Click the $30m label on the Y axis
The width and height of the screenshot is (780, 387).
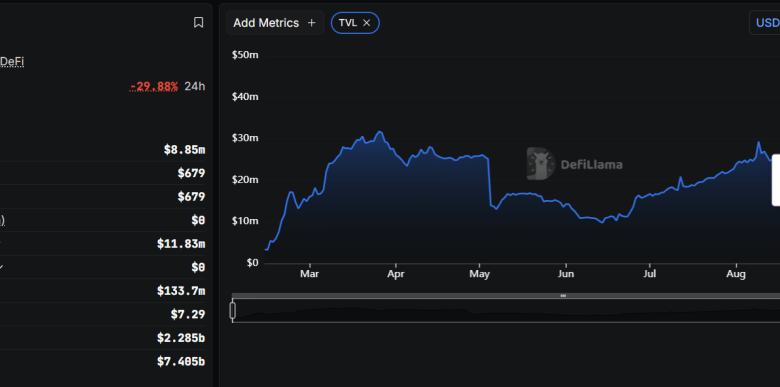[245, 138]
